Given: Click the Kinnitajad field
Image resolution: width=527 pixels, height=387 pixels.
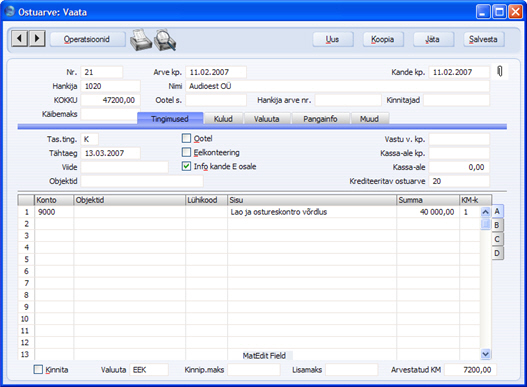Looking at the screenshot, I should click(x=456, y=100).
